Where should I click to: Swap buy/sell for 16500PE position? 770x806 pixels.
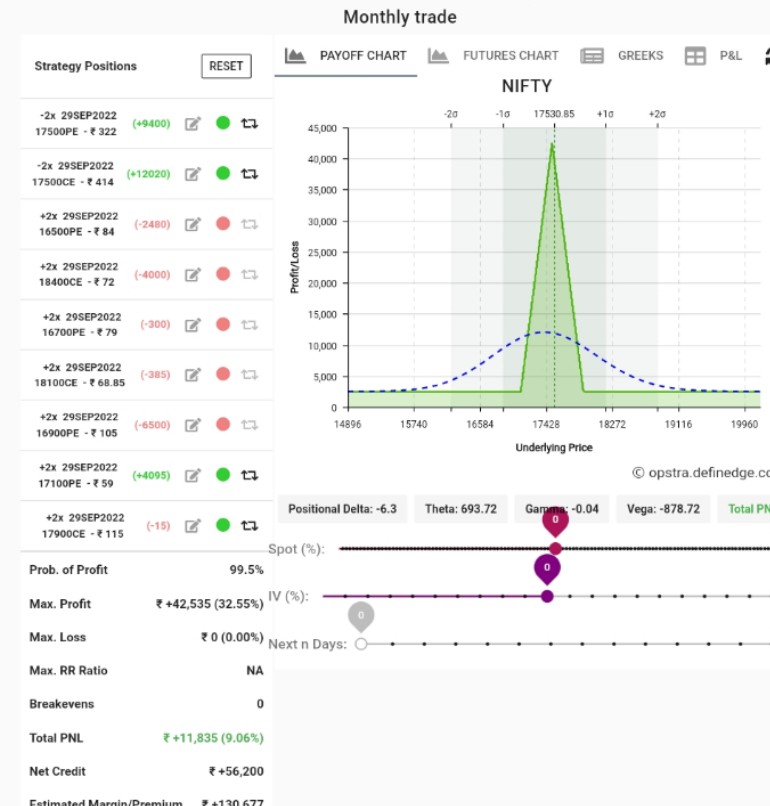[x=249, y=224]
